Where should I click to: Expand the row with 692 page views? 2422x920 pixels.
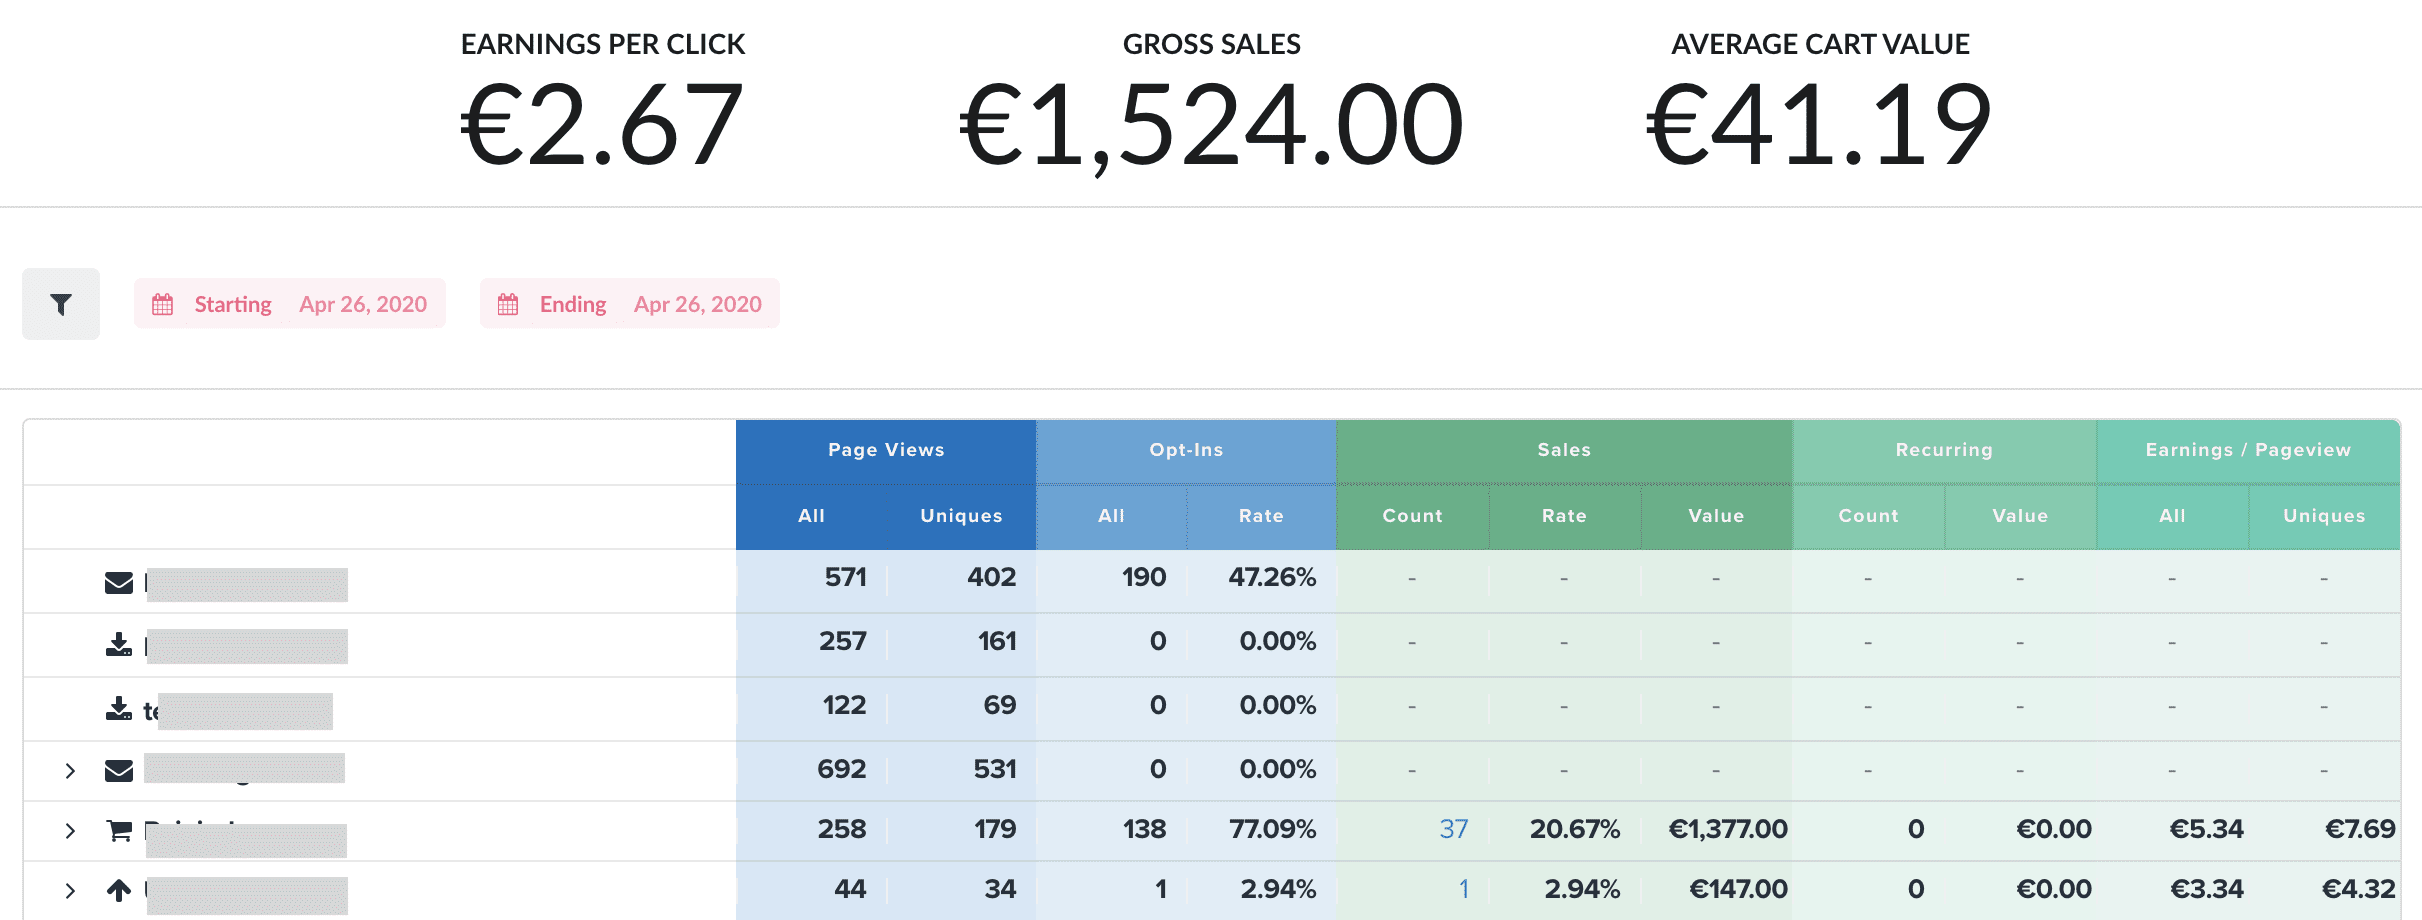(x=70, y=770)
